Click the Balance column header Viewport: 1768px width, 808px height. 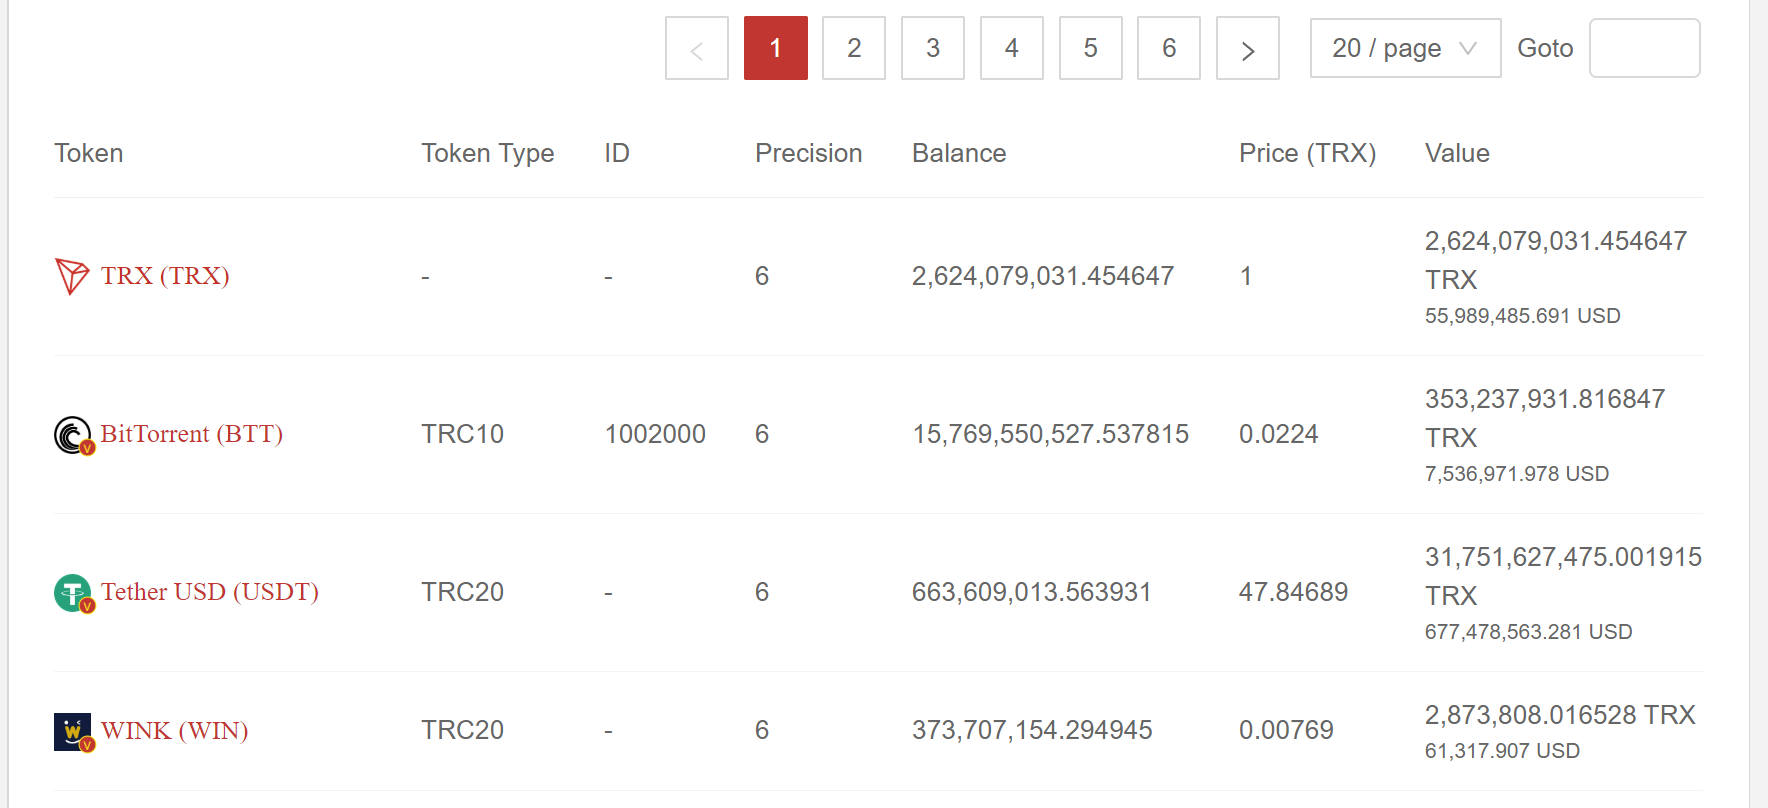pyautogui.click(x=958, y=153)
